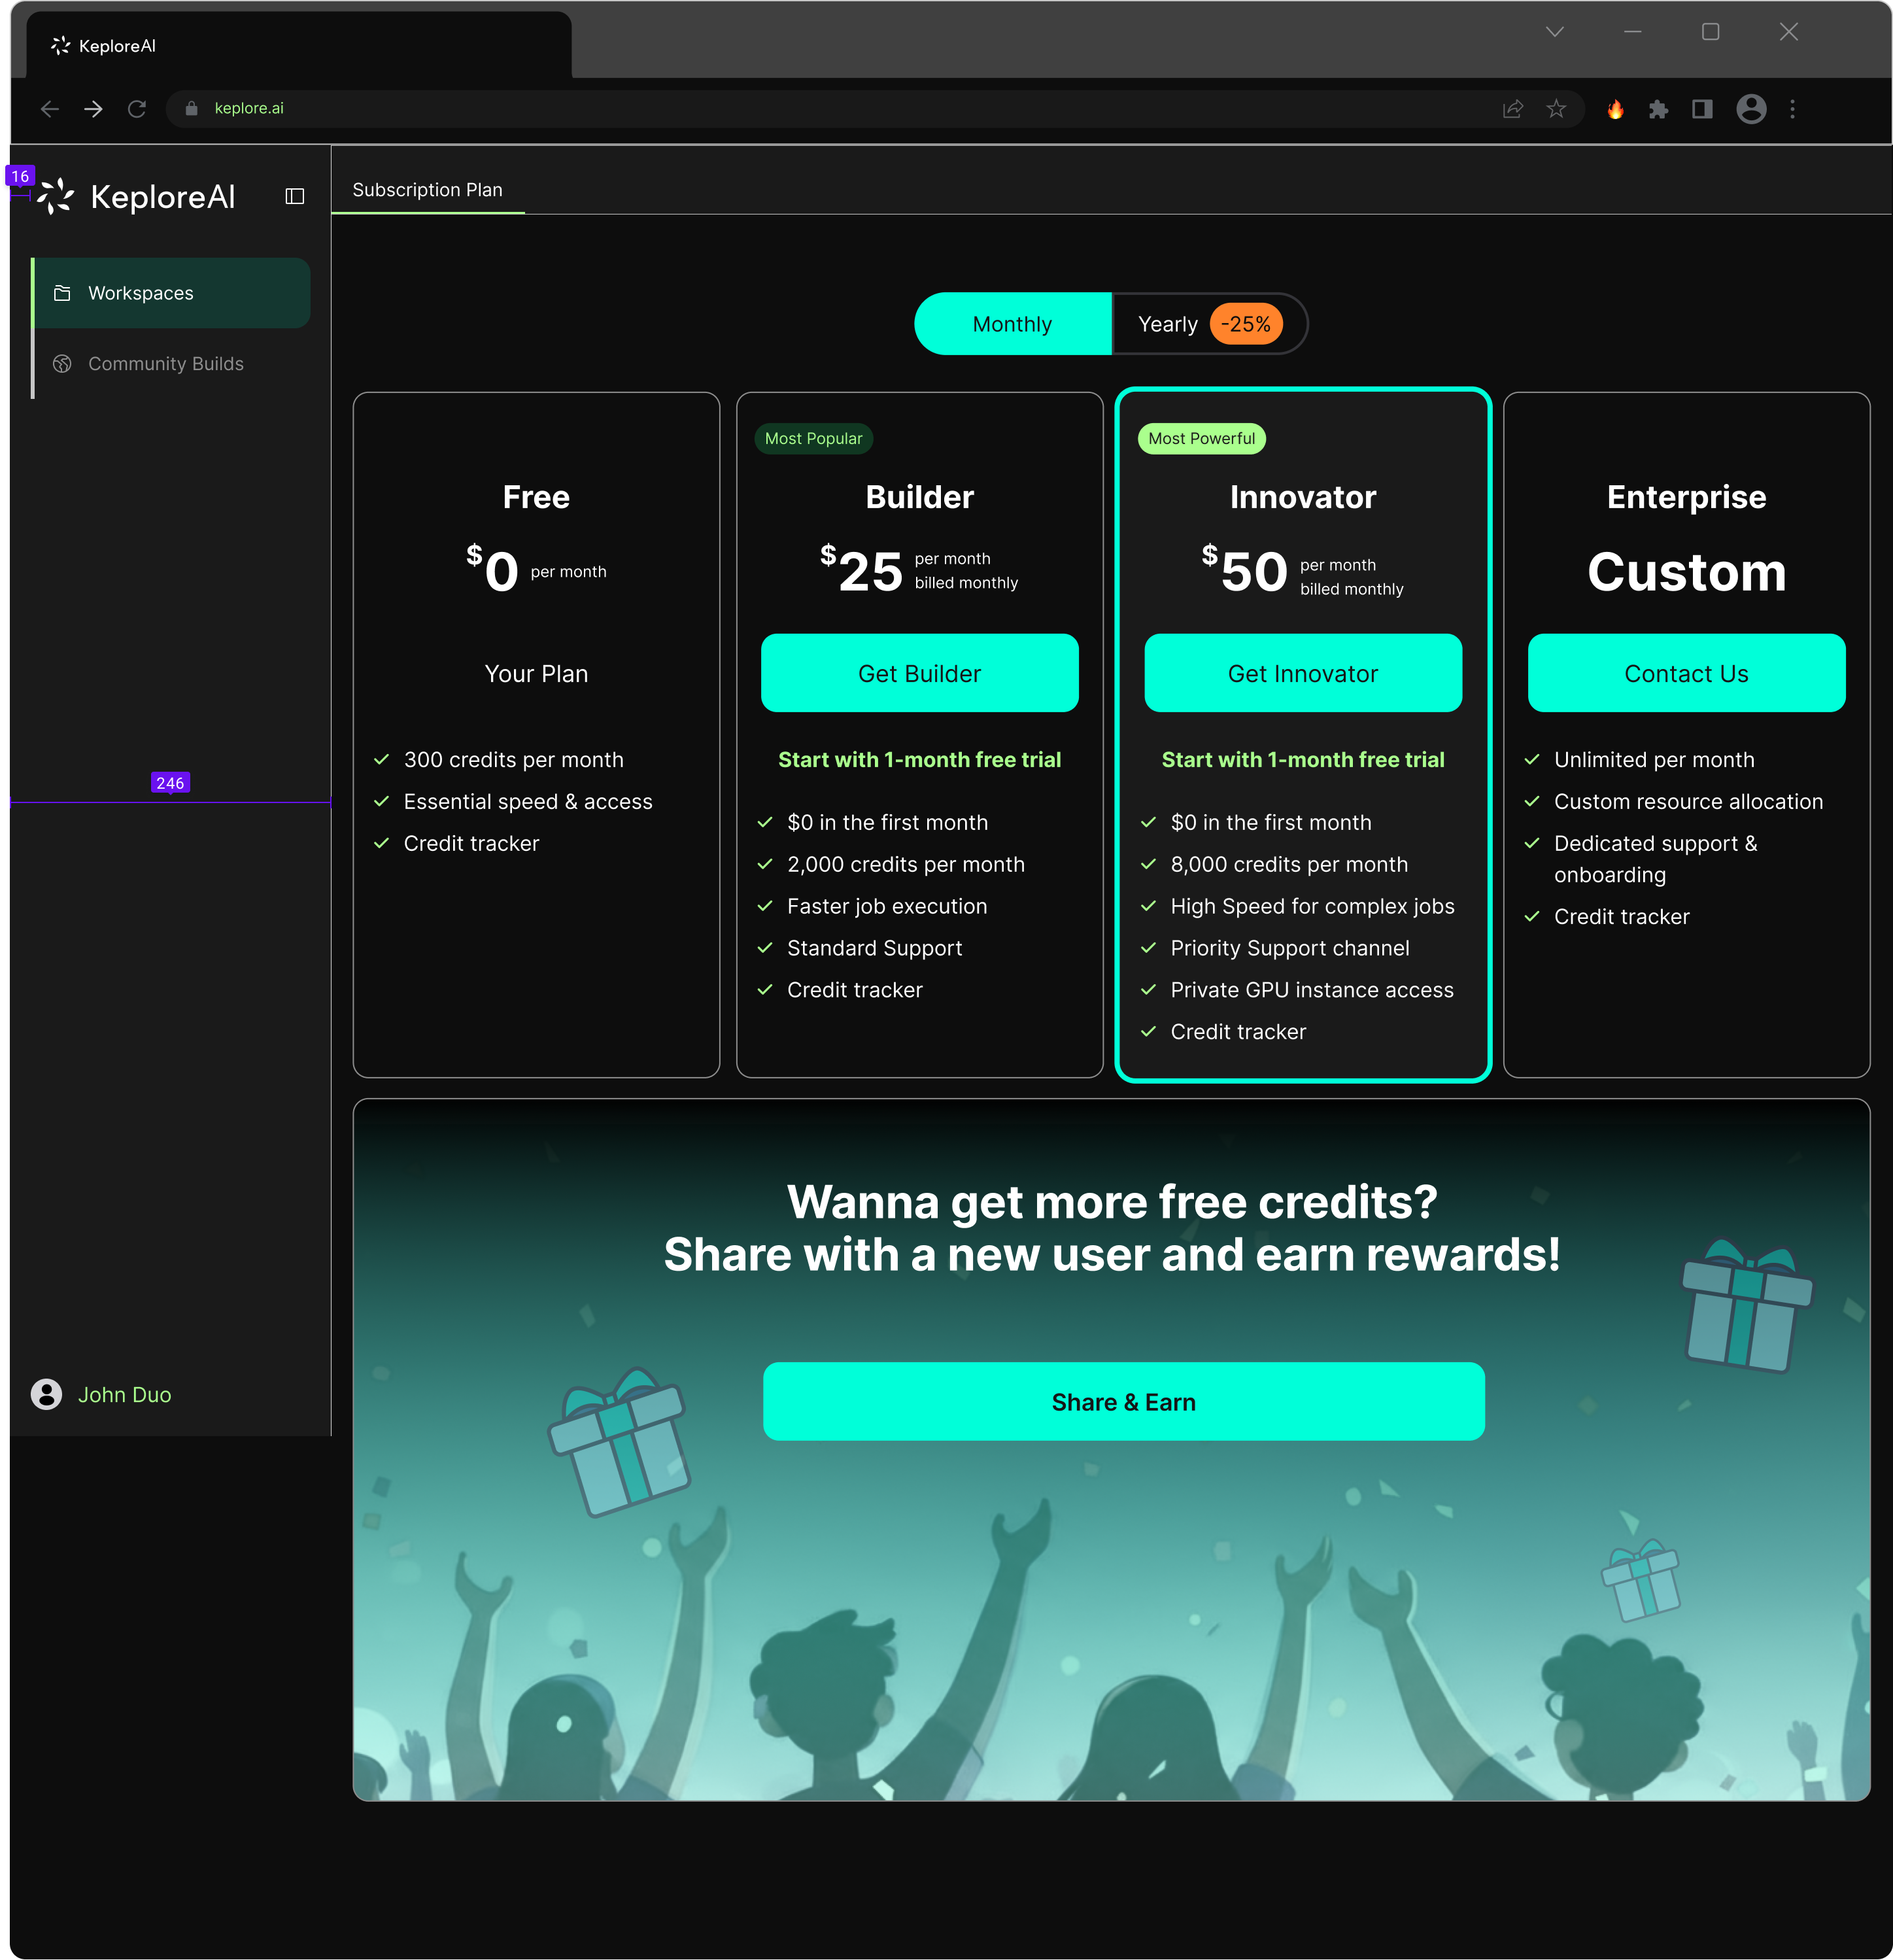Click the Get Innovator button
1893x1960 pixels.
(1302, 673)
